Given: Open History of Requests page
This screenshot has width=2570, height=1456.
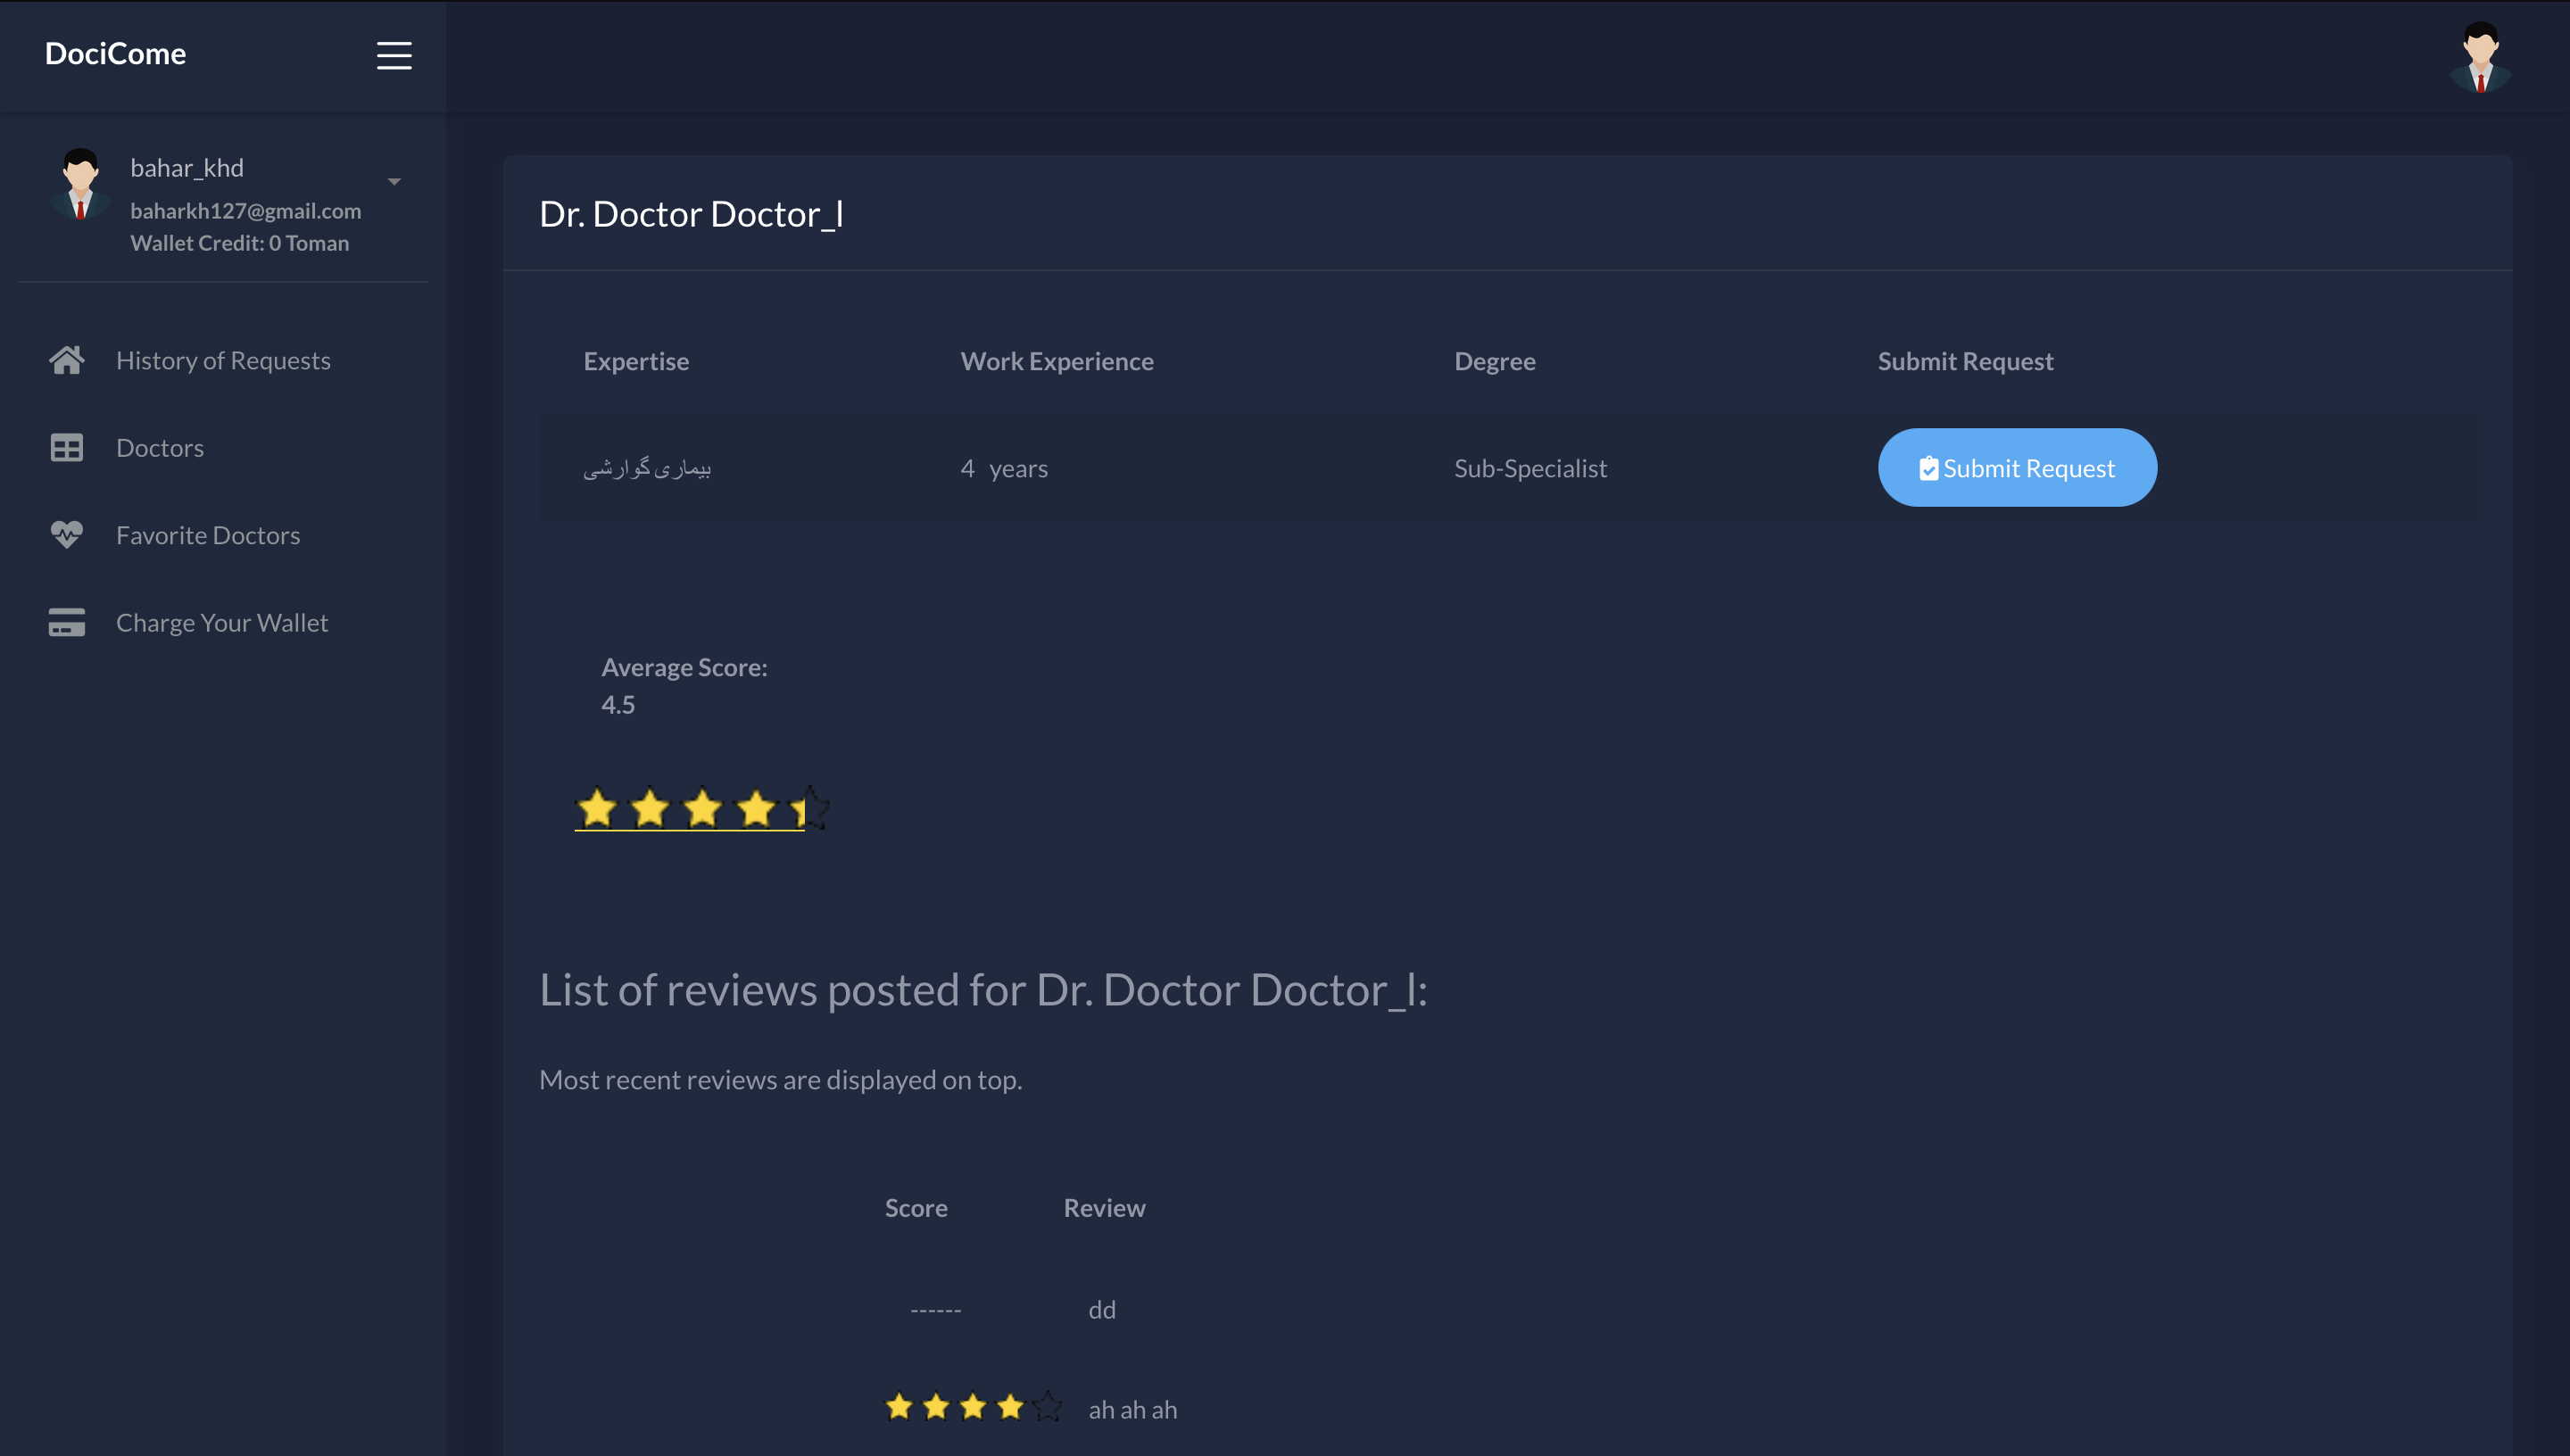Looking at the screenshot, I should tap(223, 361).
